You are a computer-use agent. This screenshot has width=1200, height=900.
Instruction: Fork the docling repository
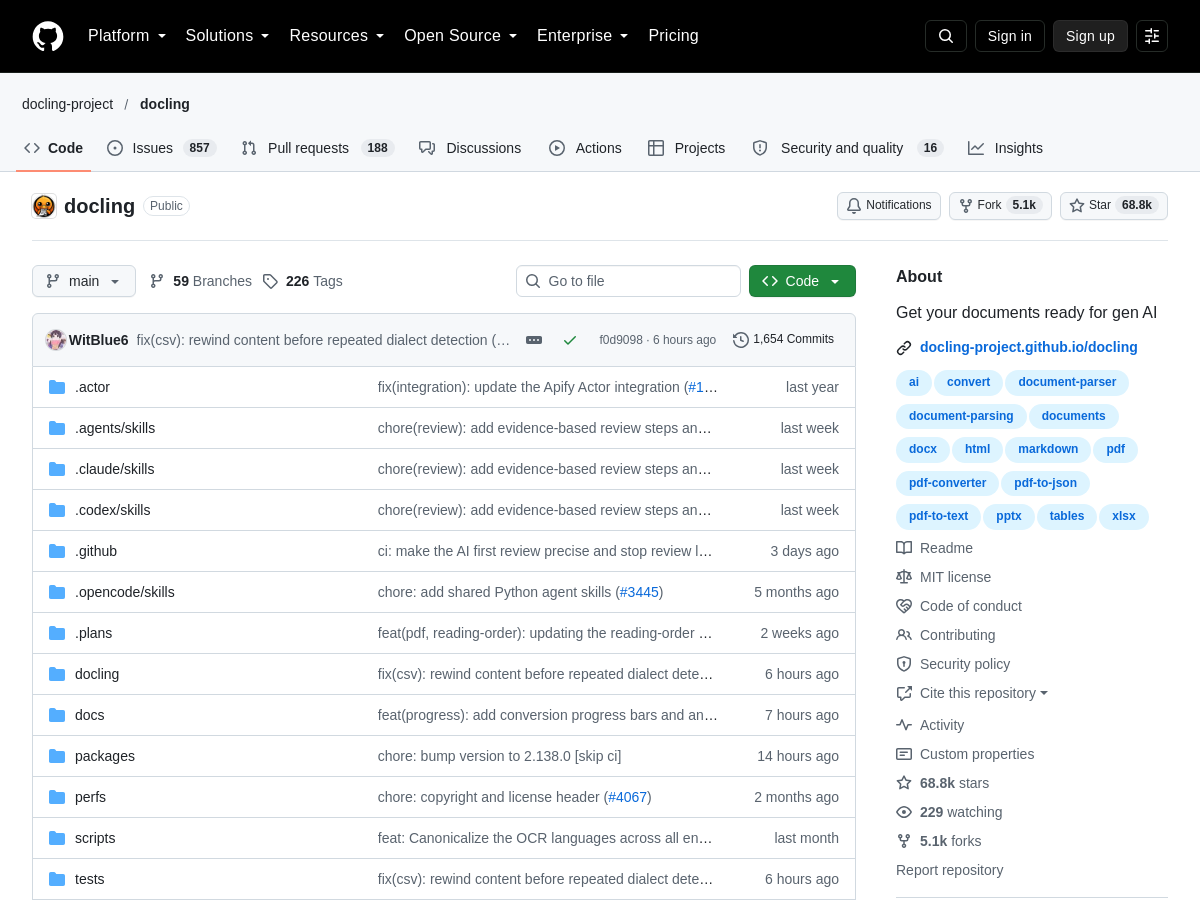(1000, 206)
